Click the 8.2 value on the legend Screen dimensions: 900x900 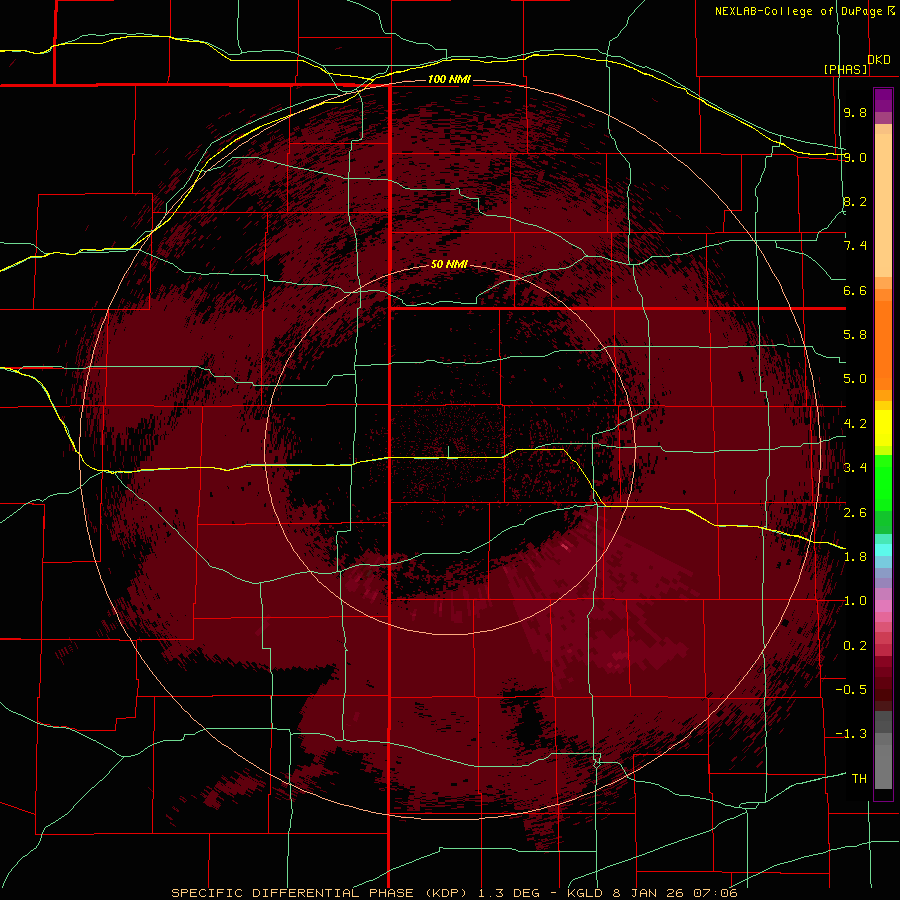click(855, 201)
